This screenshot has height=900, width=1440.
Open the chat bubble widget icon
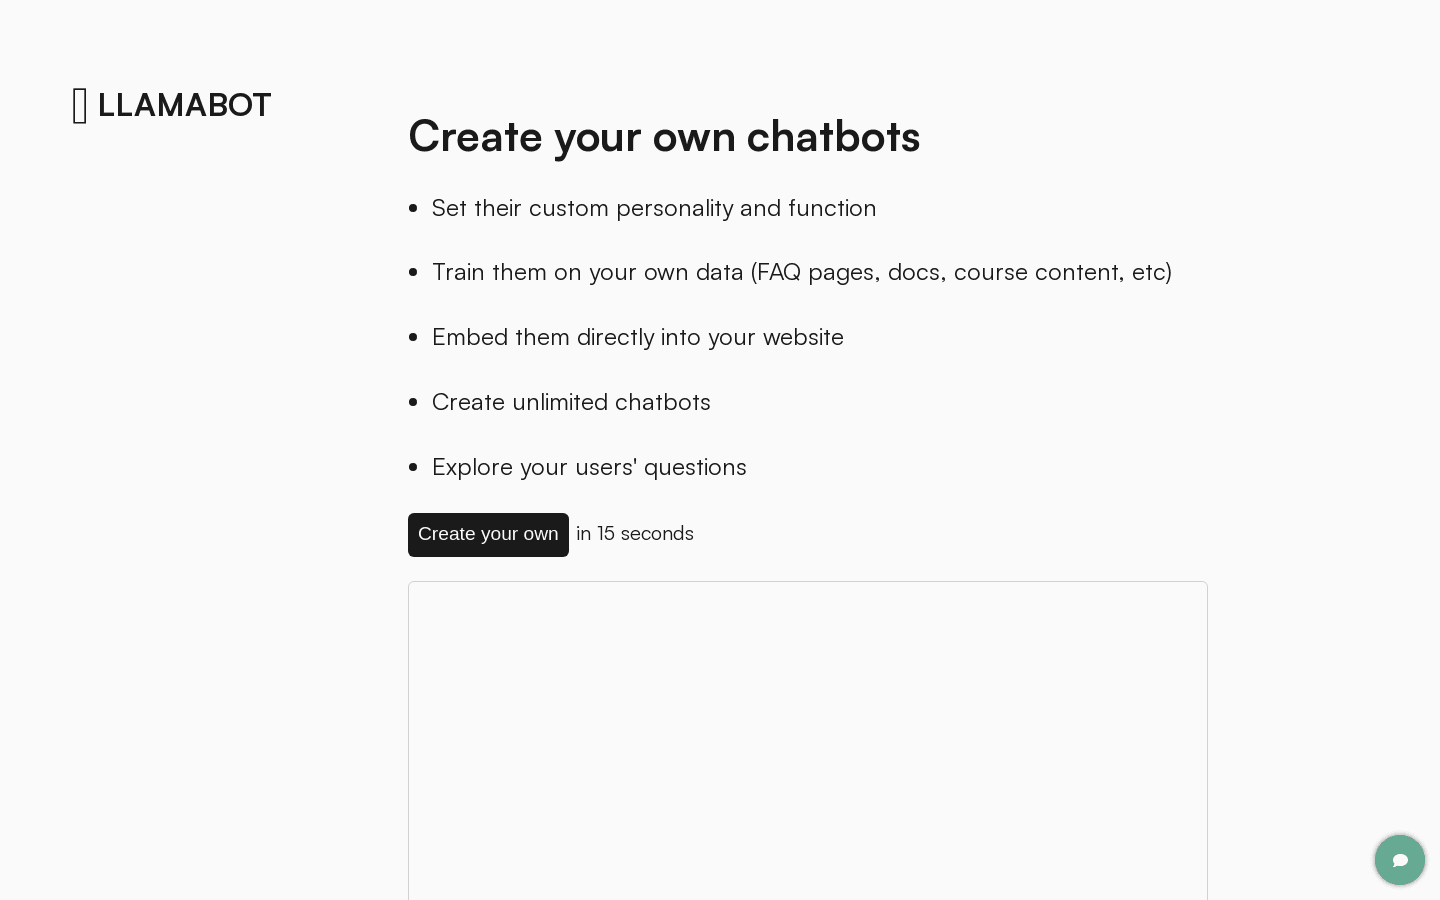pos(1399,860)
